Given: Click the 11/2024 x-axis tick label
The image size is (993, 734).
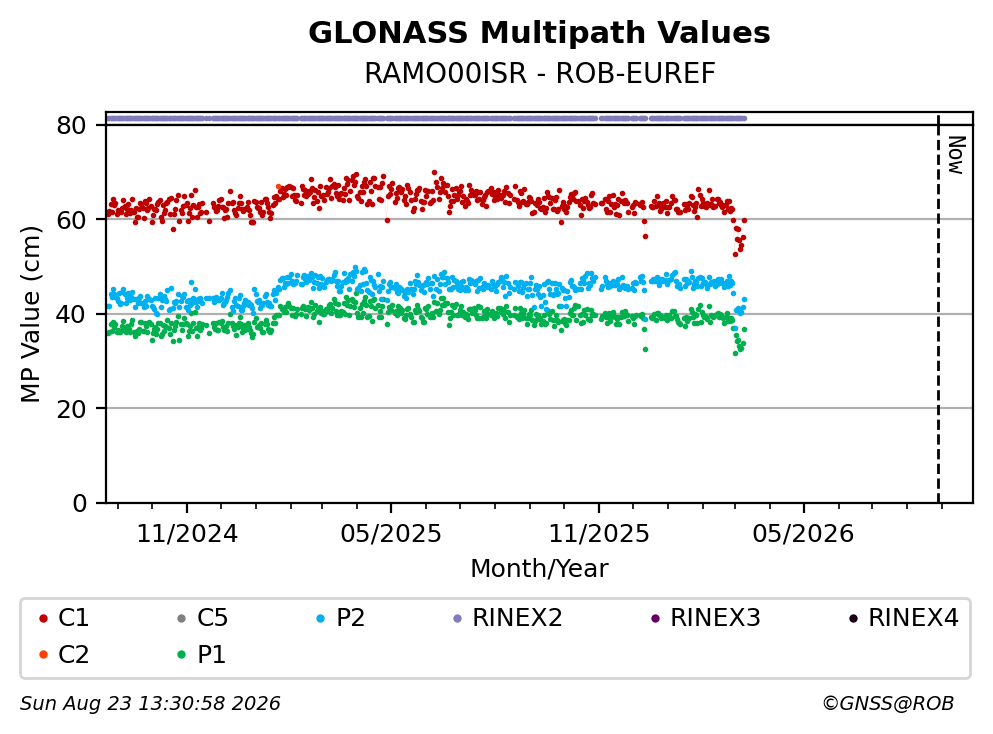Looking at the screenshot, I should tap(187, 534).
